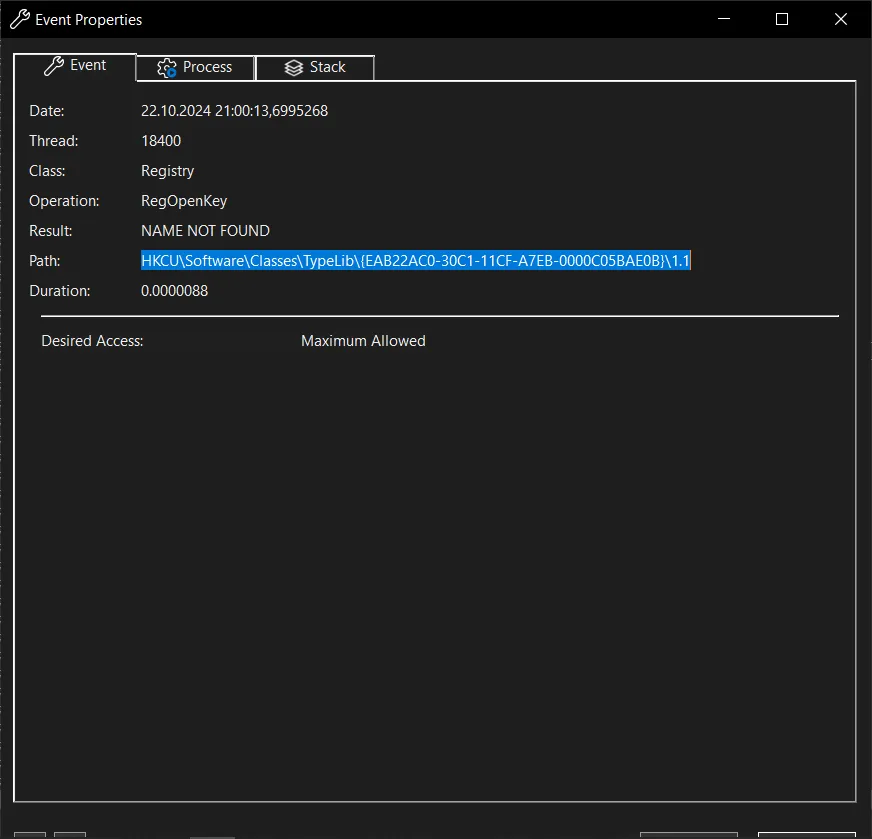872x839 pixels.
Task: Click the layers icon on the Stack tab
Action: tap(293, 68)
